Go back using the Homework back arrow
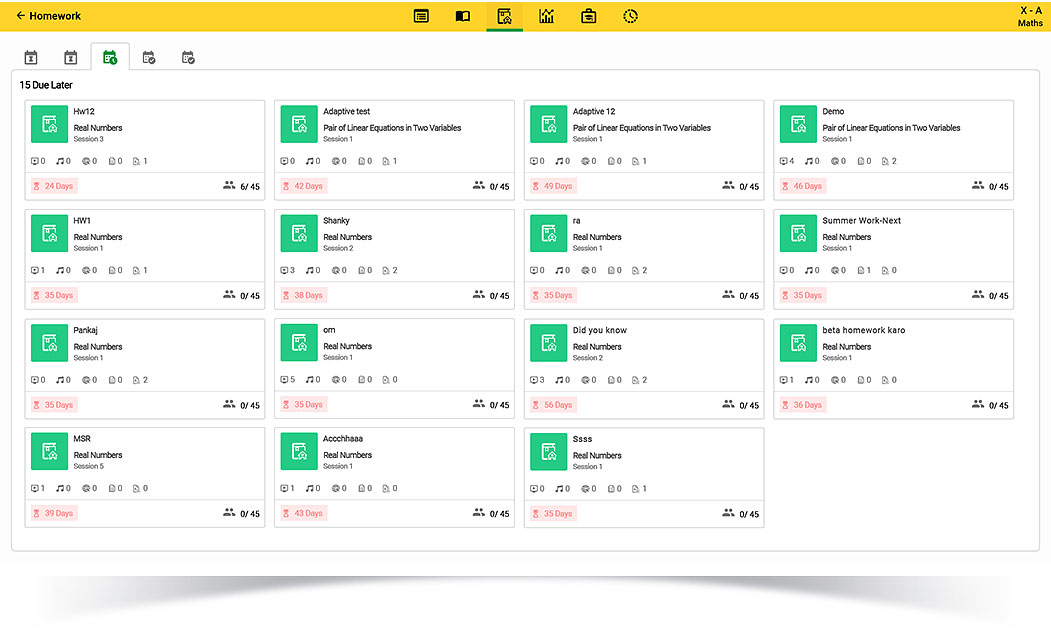Viewport: 1051px width, 628px height. 21,16
